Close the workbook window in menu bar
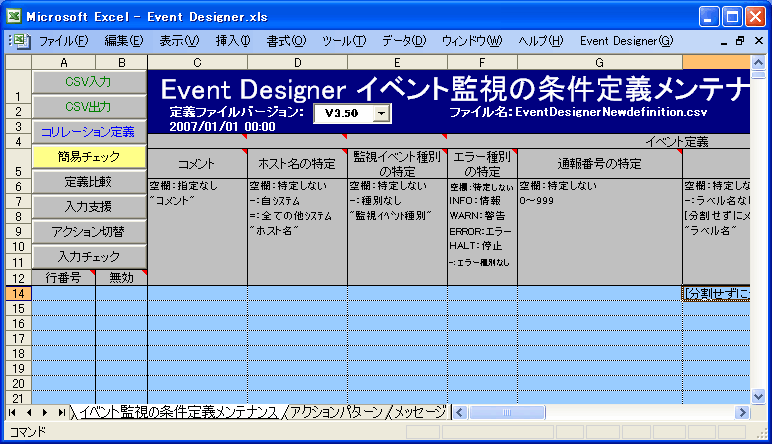 [759, 41]
